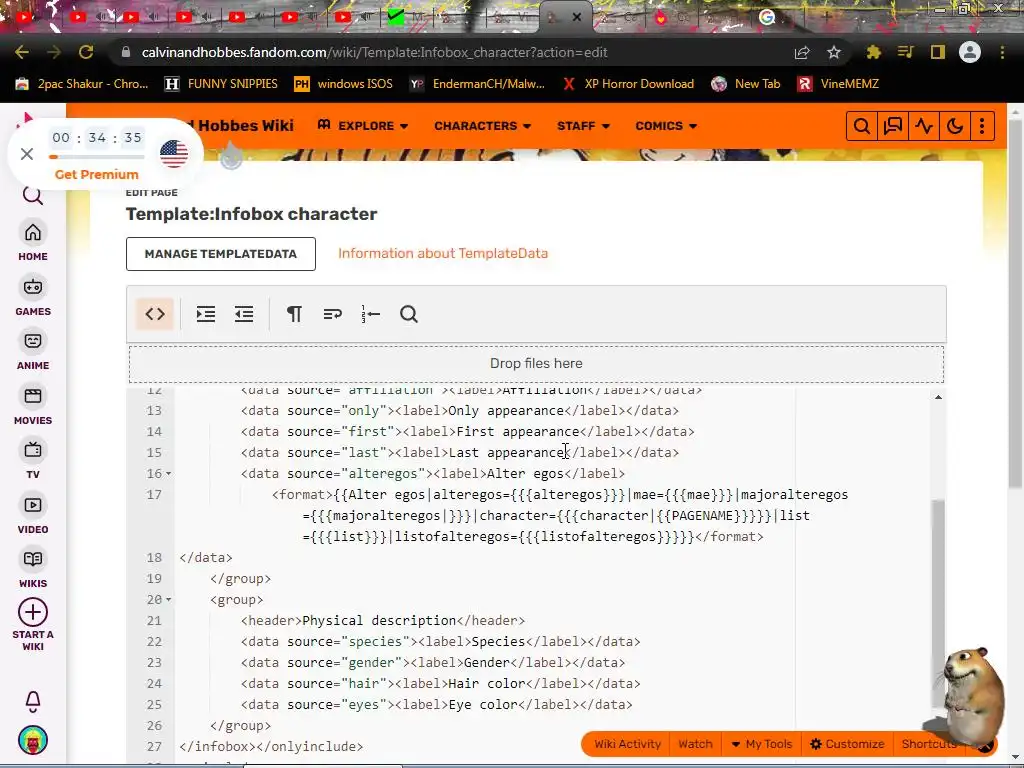This screenshot has height=768, width=1024.
Task: Toggle syntax highlighting code icon
Action: click(x=155, y=314)
